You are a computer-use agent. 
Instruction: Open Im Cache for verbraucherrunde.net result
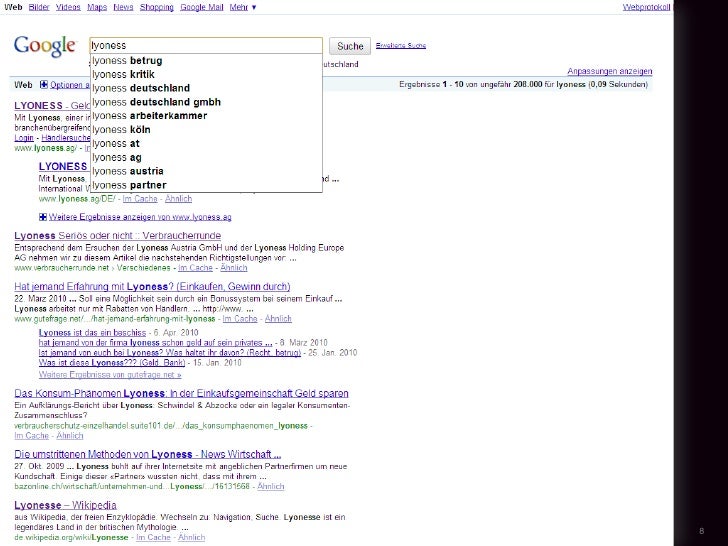click(x=195, y=268)
